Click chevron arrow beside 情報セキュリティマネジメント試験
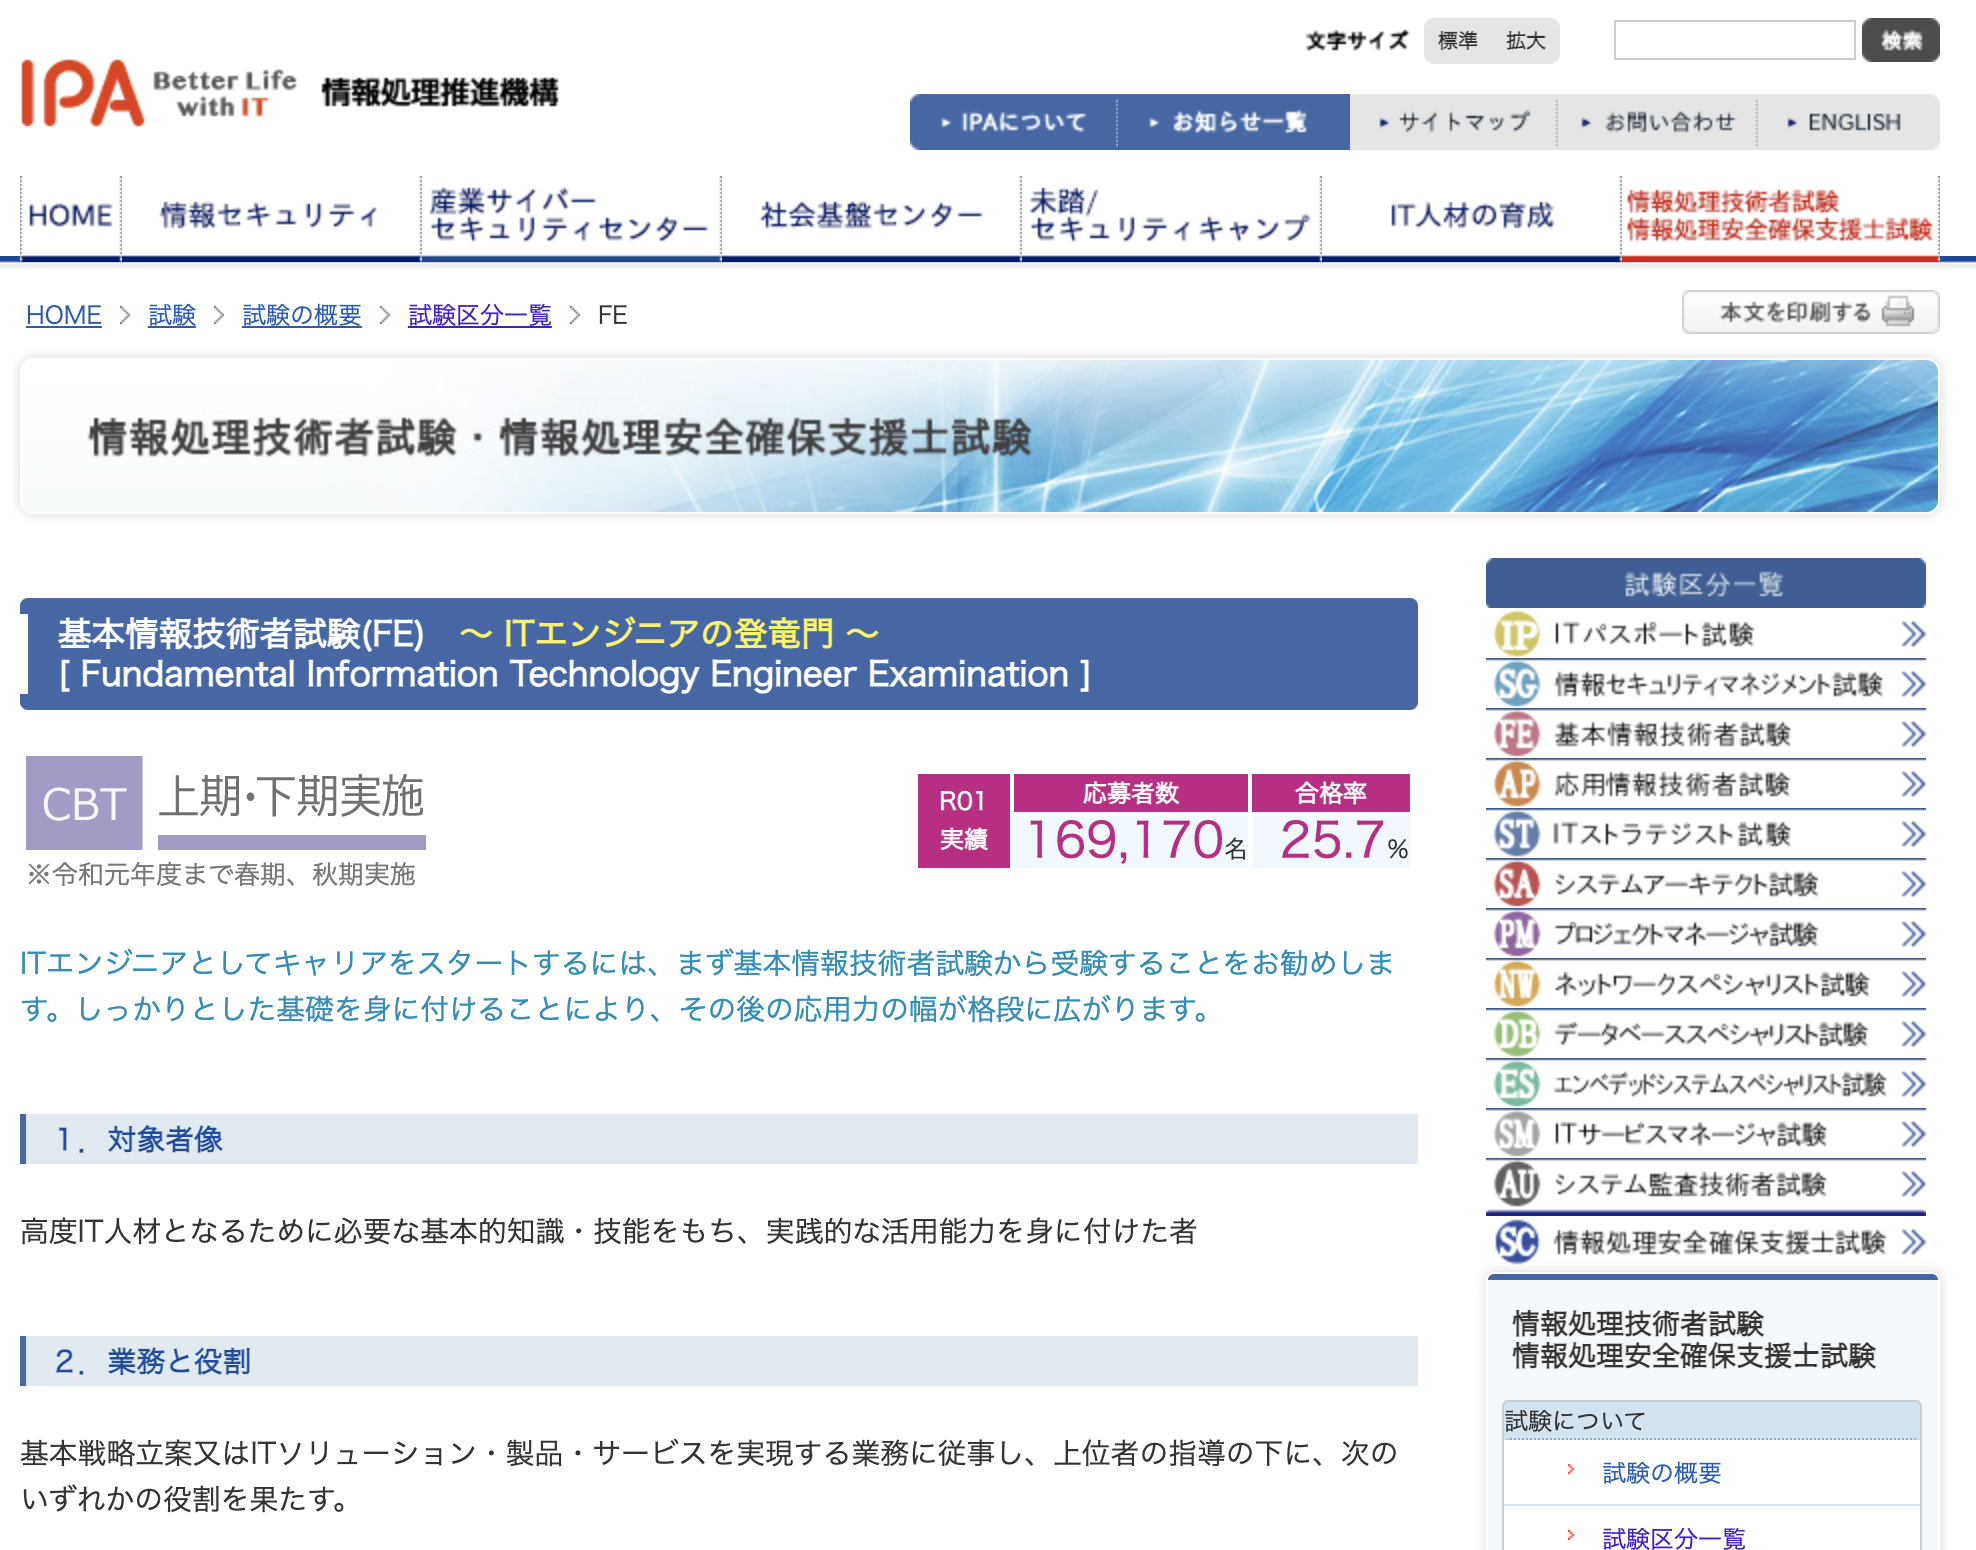 click(x=1913, y=684)
